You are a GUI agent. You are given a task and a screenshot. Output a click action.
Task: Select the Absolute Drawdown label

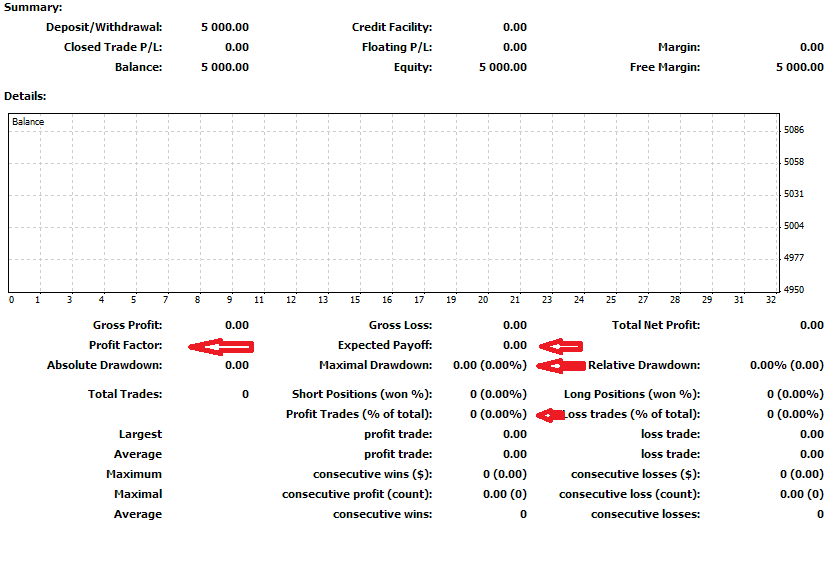pos(104,365)
